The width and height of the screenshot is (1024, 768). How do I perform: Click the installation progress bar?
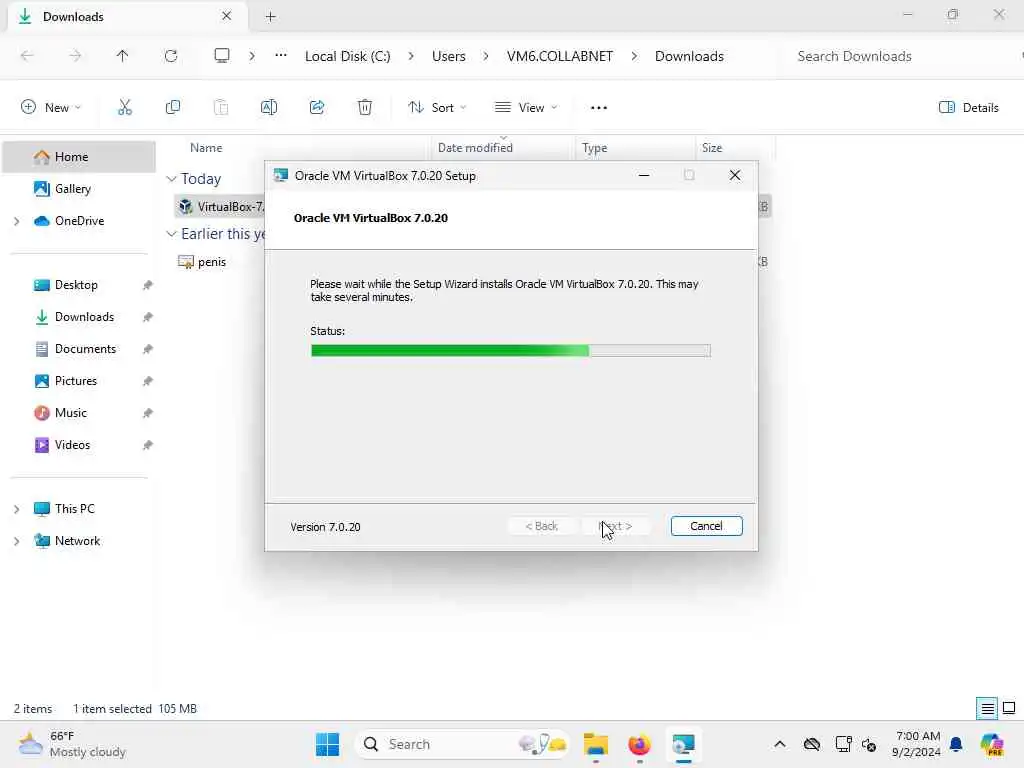click(511, 351)
